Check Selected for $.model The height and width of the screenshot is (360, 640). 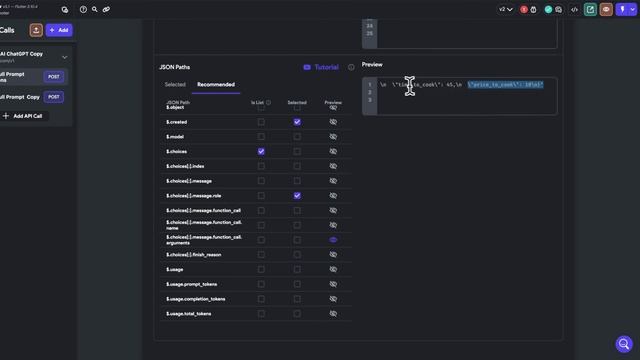[x=297, y=137]
